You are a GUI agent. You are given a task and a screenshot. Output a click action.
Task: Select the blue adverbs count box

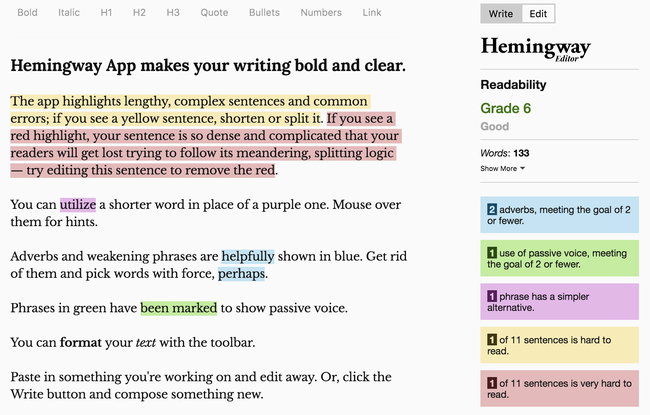pyautogui.click(x=559, y=215)
